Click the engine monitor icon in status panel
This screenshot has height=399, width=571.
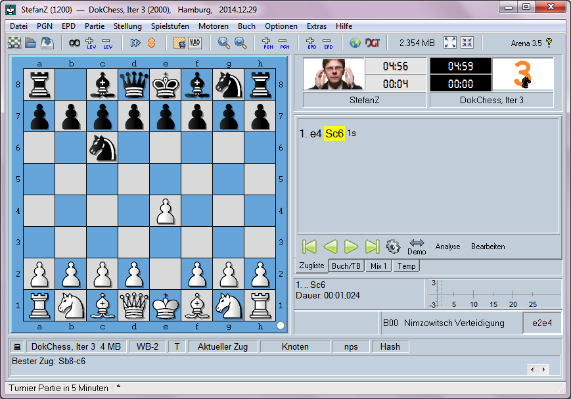click(x=17, y=347)
